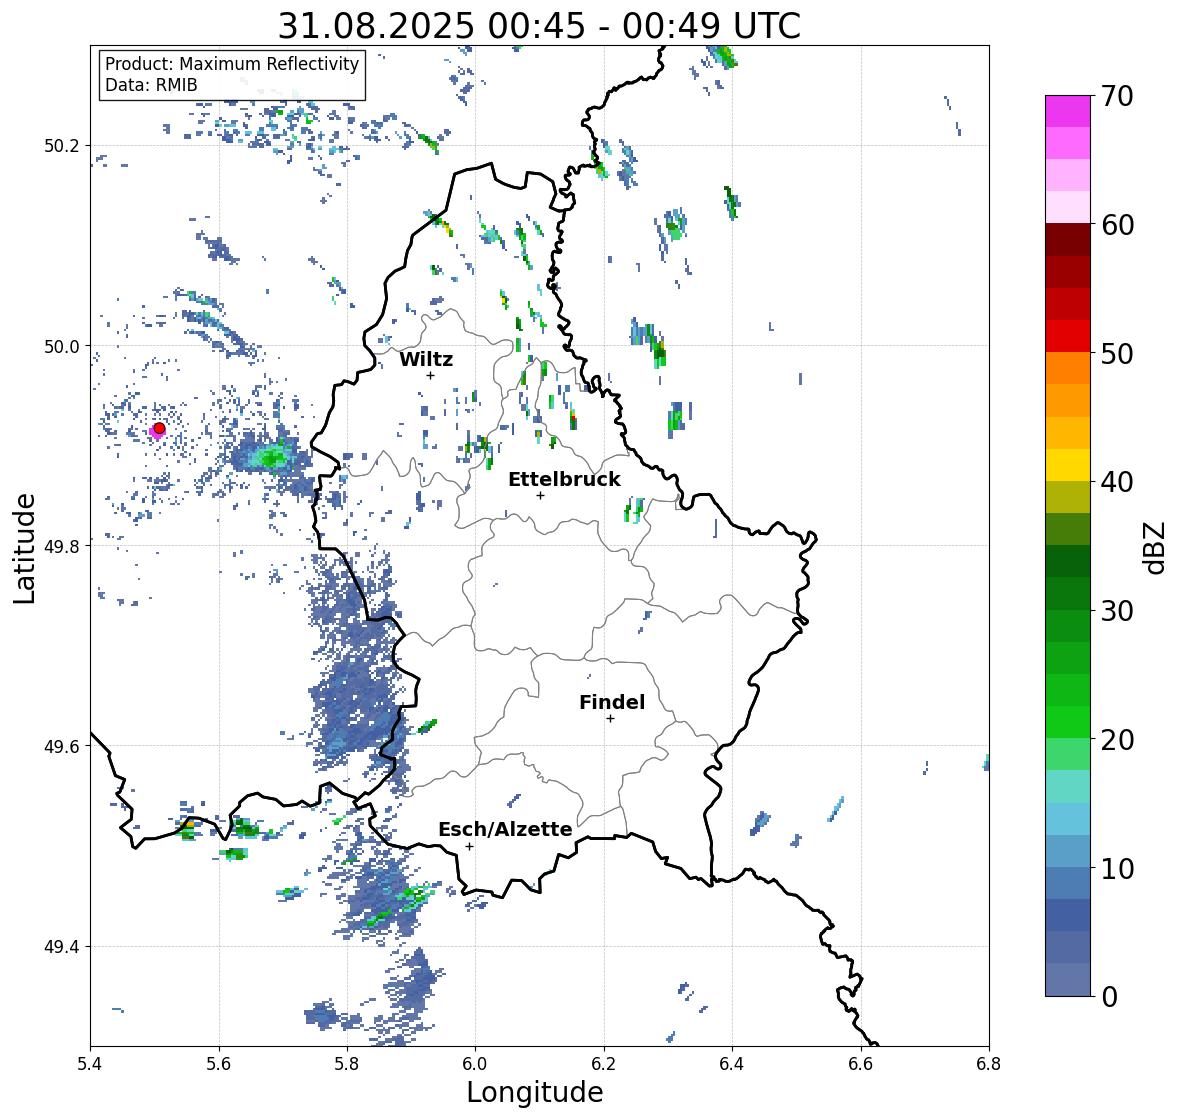
Task: Select the Ettelbruck city label
Action: 564,479
